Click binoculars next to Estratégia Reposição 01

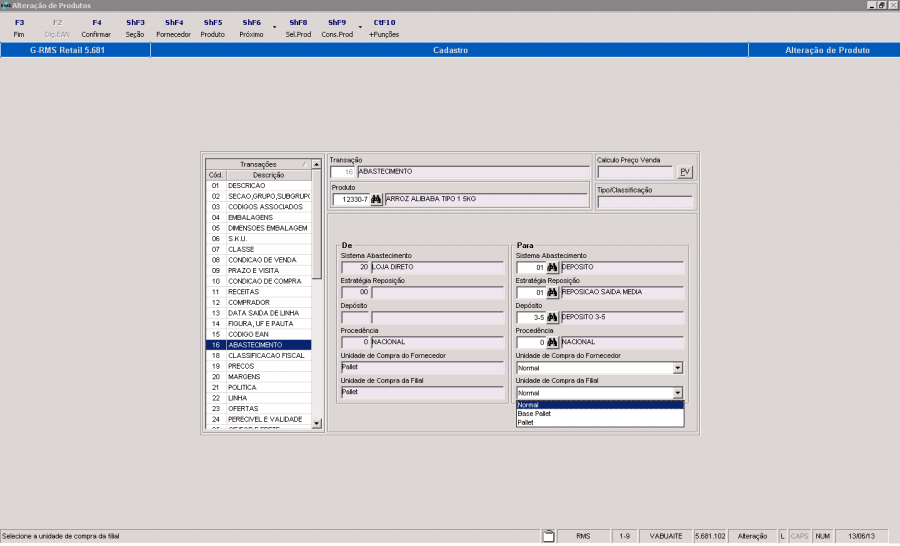(x=551, y=292)
